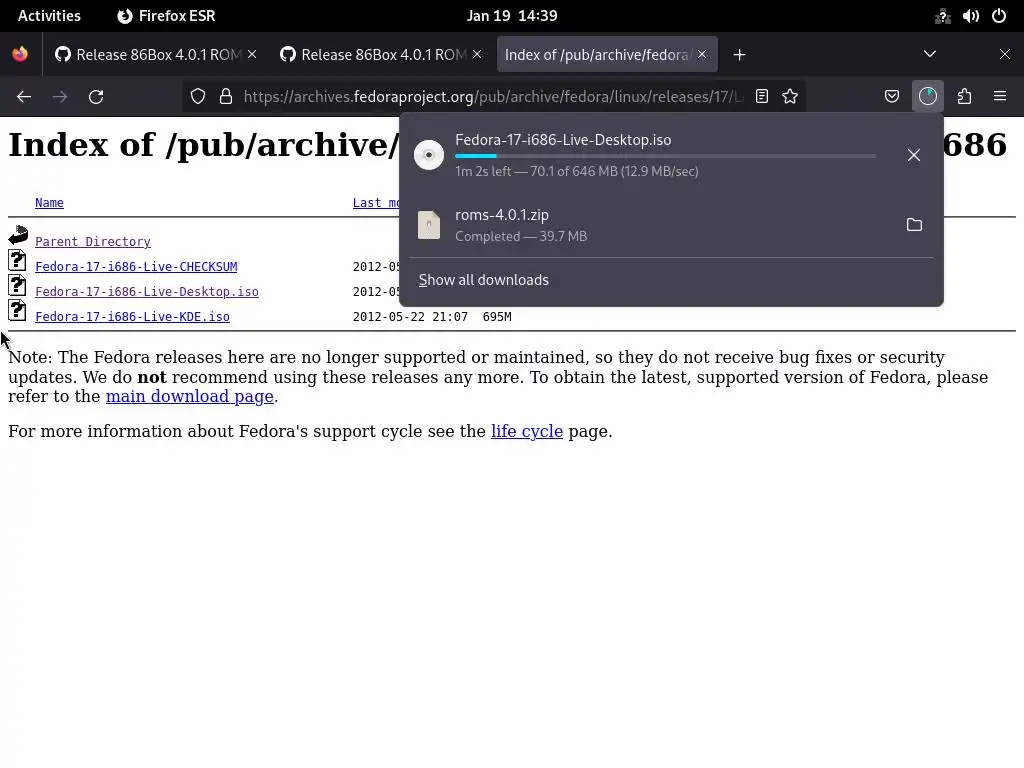Viewport: 1024px width, 768px height.
Task: Click the Parent Directory back-arrow icon
Action: (x=18, y=235)
